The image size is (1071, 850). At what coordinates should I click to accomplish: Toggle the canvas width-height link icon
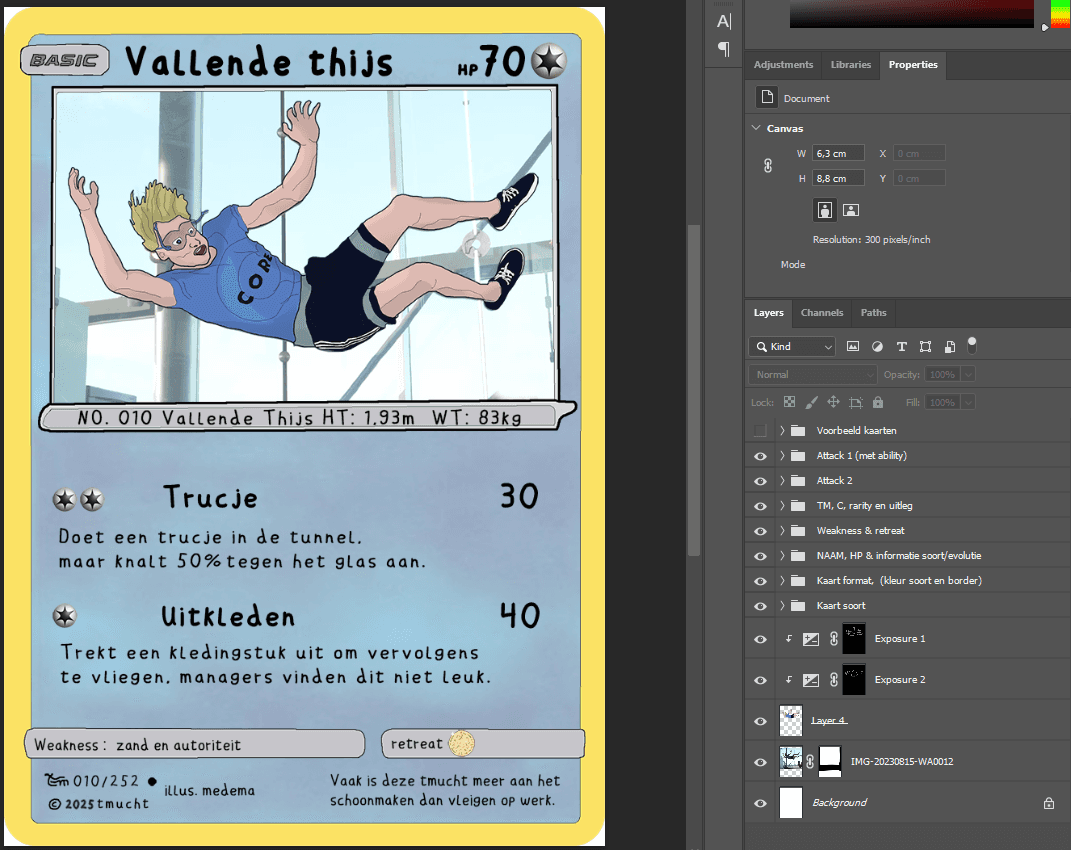tap(768, 166)
